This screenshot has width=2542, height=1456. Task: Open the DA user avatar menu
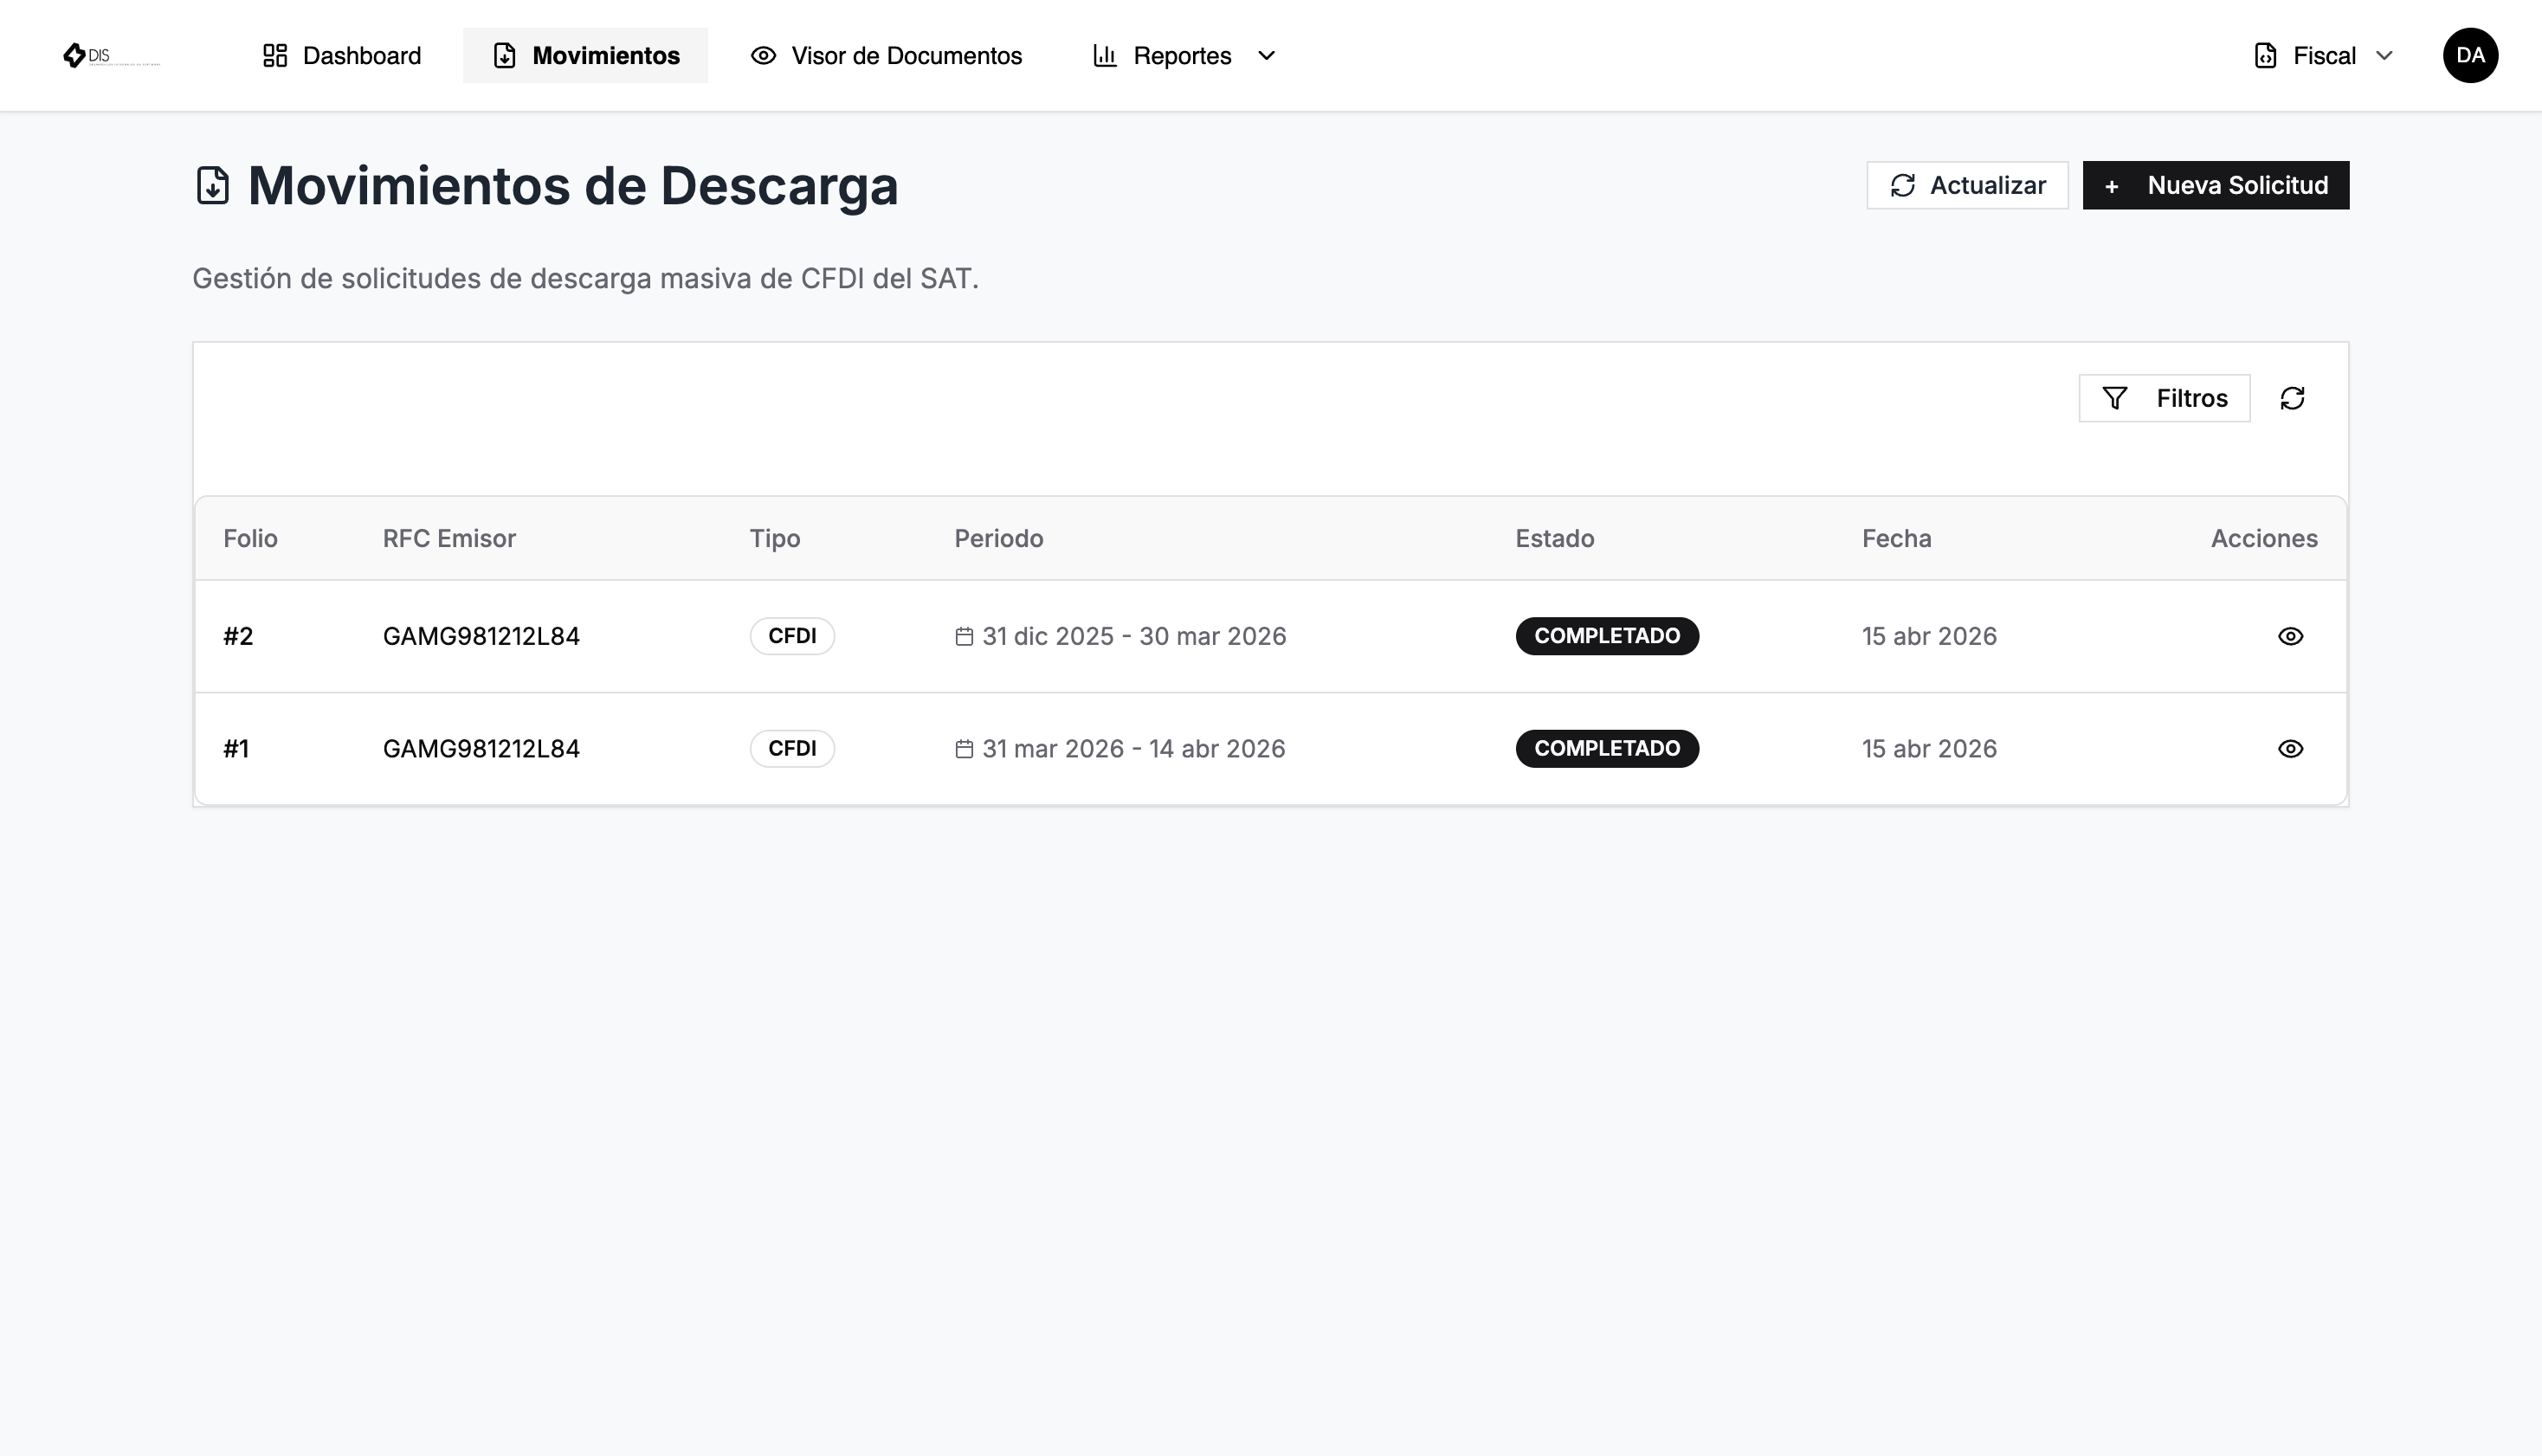2470,55
